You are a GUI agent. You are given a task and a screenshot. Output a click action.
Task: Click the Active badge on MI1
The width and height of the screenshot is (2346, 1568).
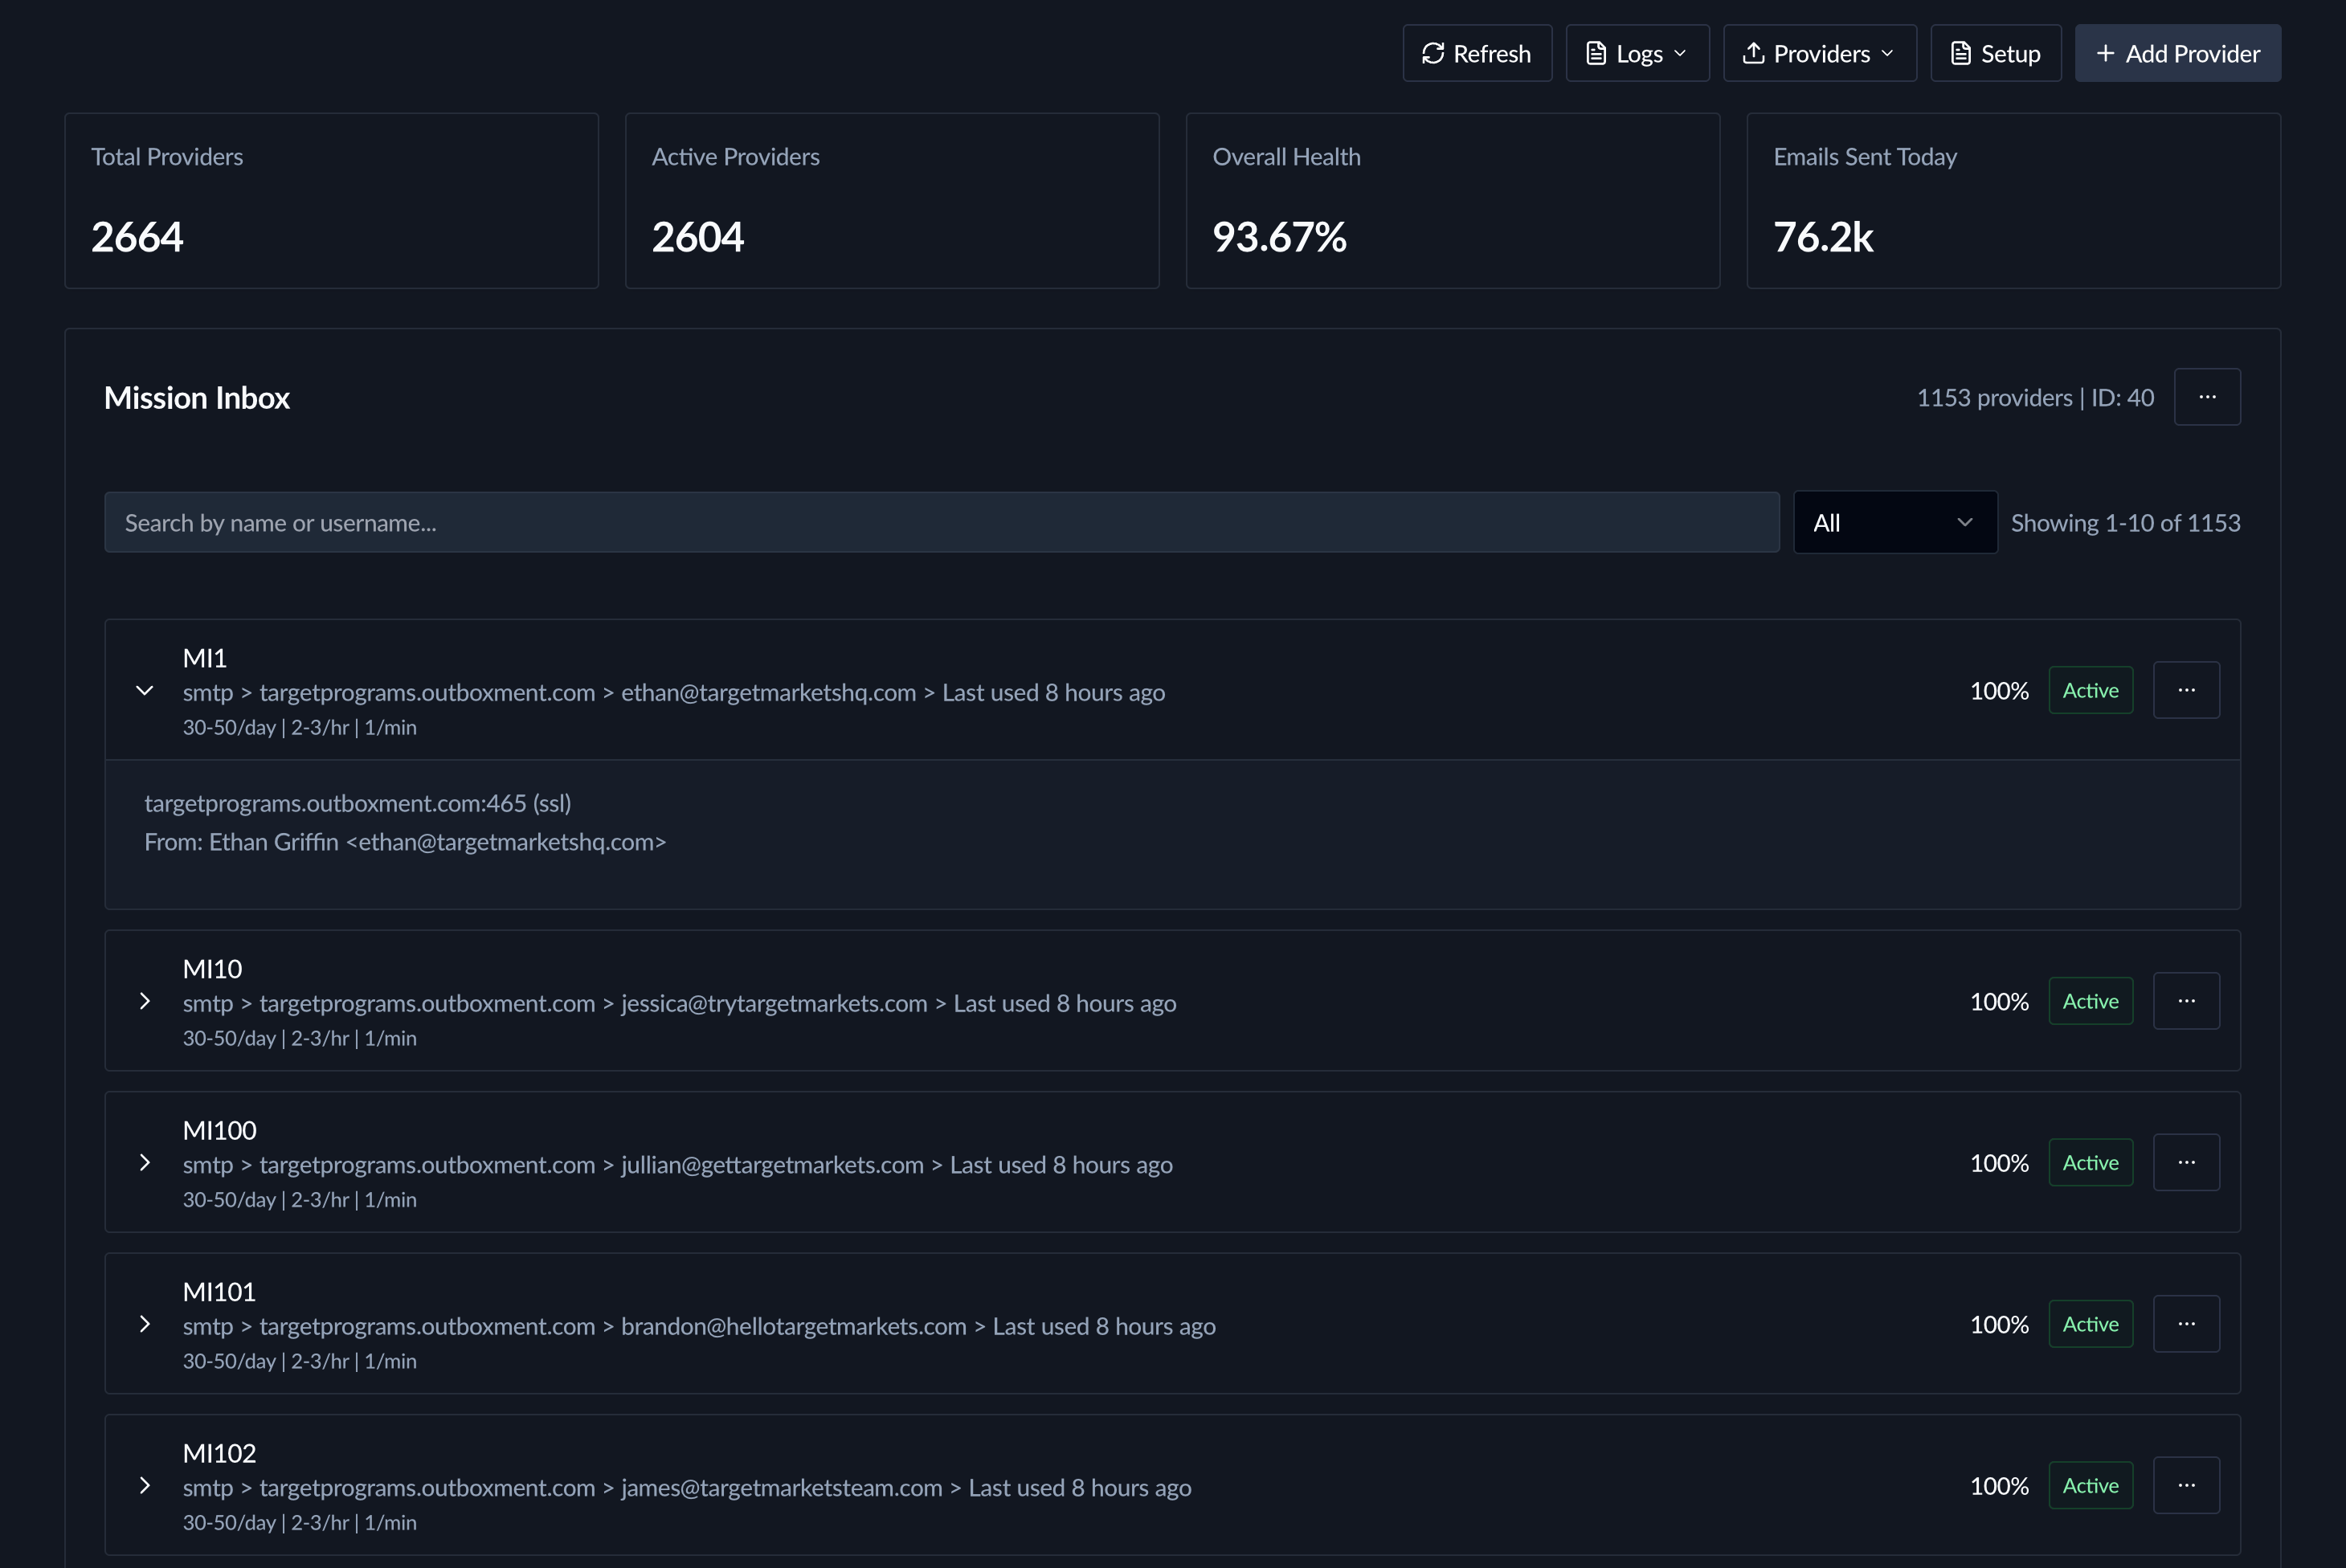pyautogui.click(x=2090, y=690)
